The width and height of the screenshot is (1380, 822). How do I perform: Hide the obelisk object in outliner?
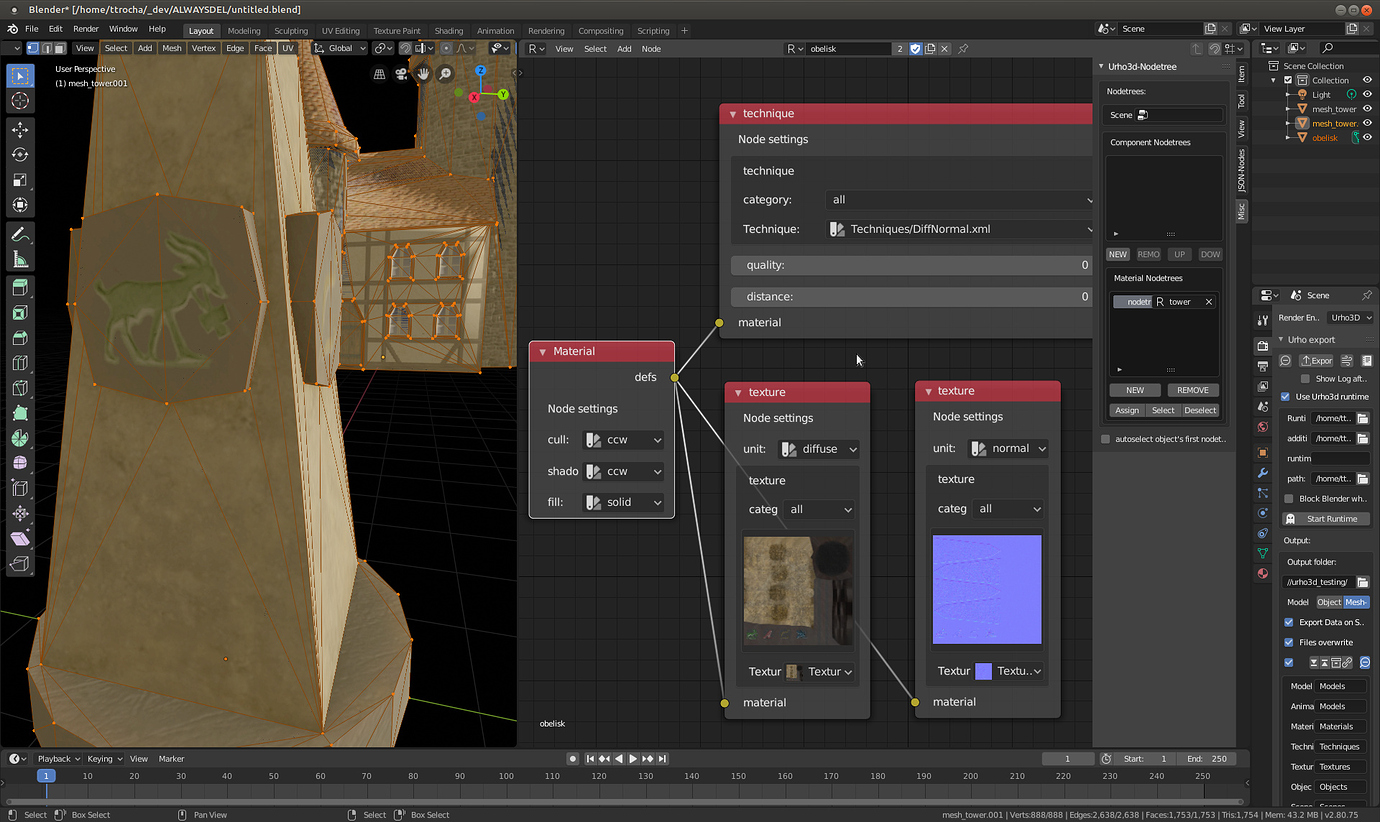(x=1367, y=137)
